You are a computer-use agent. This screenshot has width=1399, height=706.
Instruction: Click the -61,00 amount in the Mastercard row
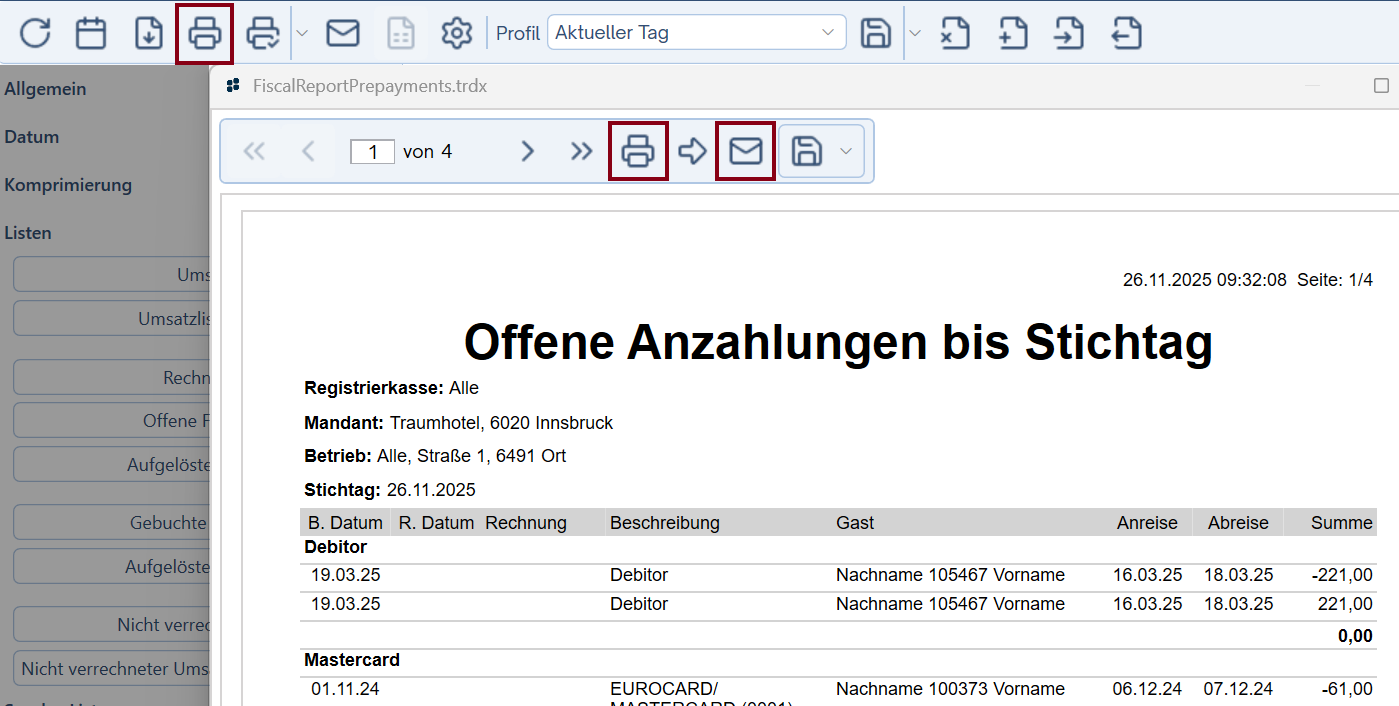(1347, 689)
